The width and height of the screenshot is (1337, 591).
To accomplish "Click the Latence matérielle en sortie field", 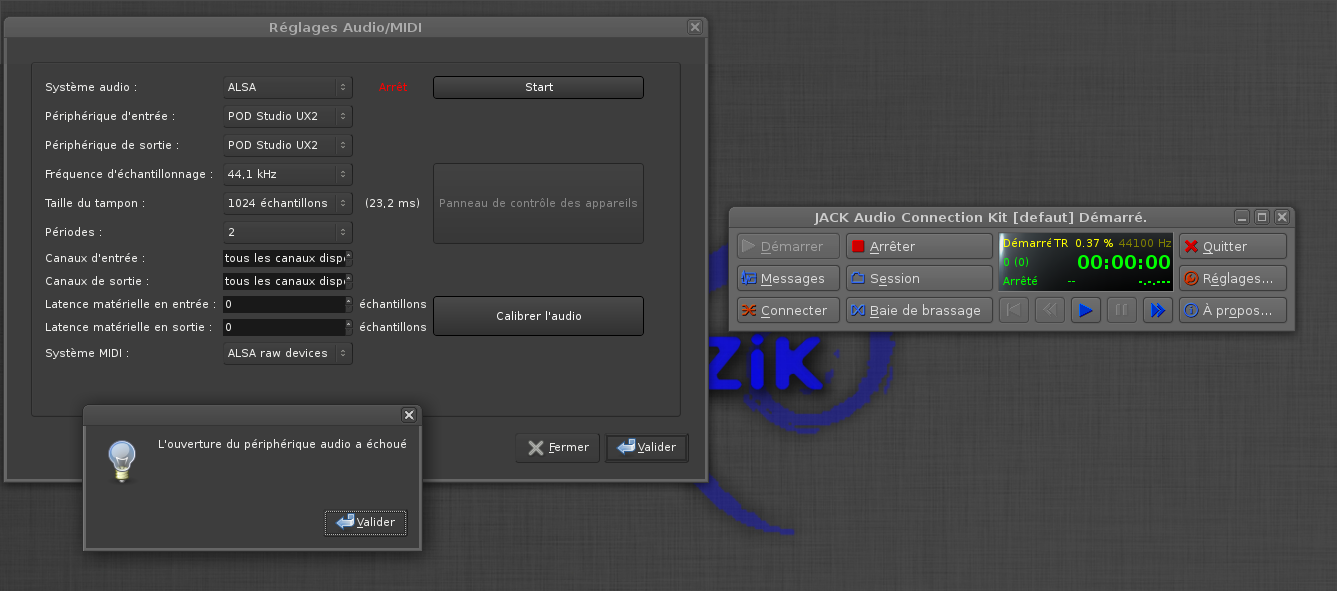I will 284,327.
